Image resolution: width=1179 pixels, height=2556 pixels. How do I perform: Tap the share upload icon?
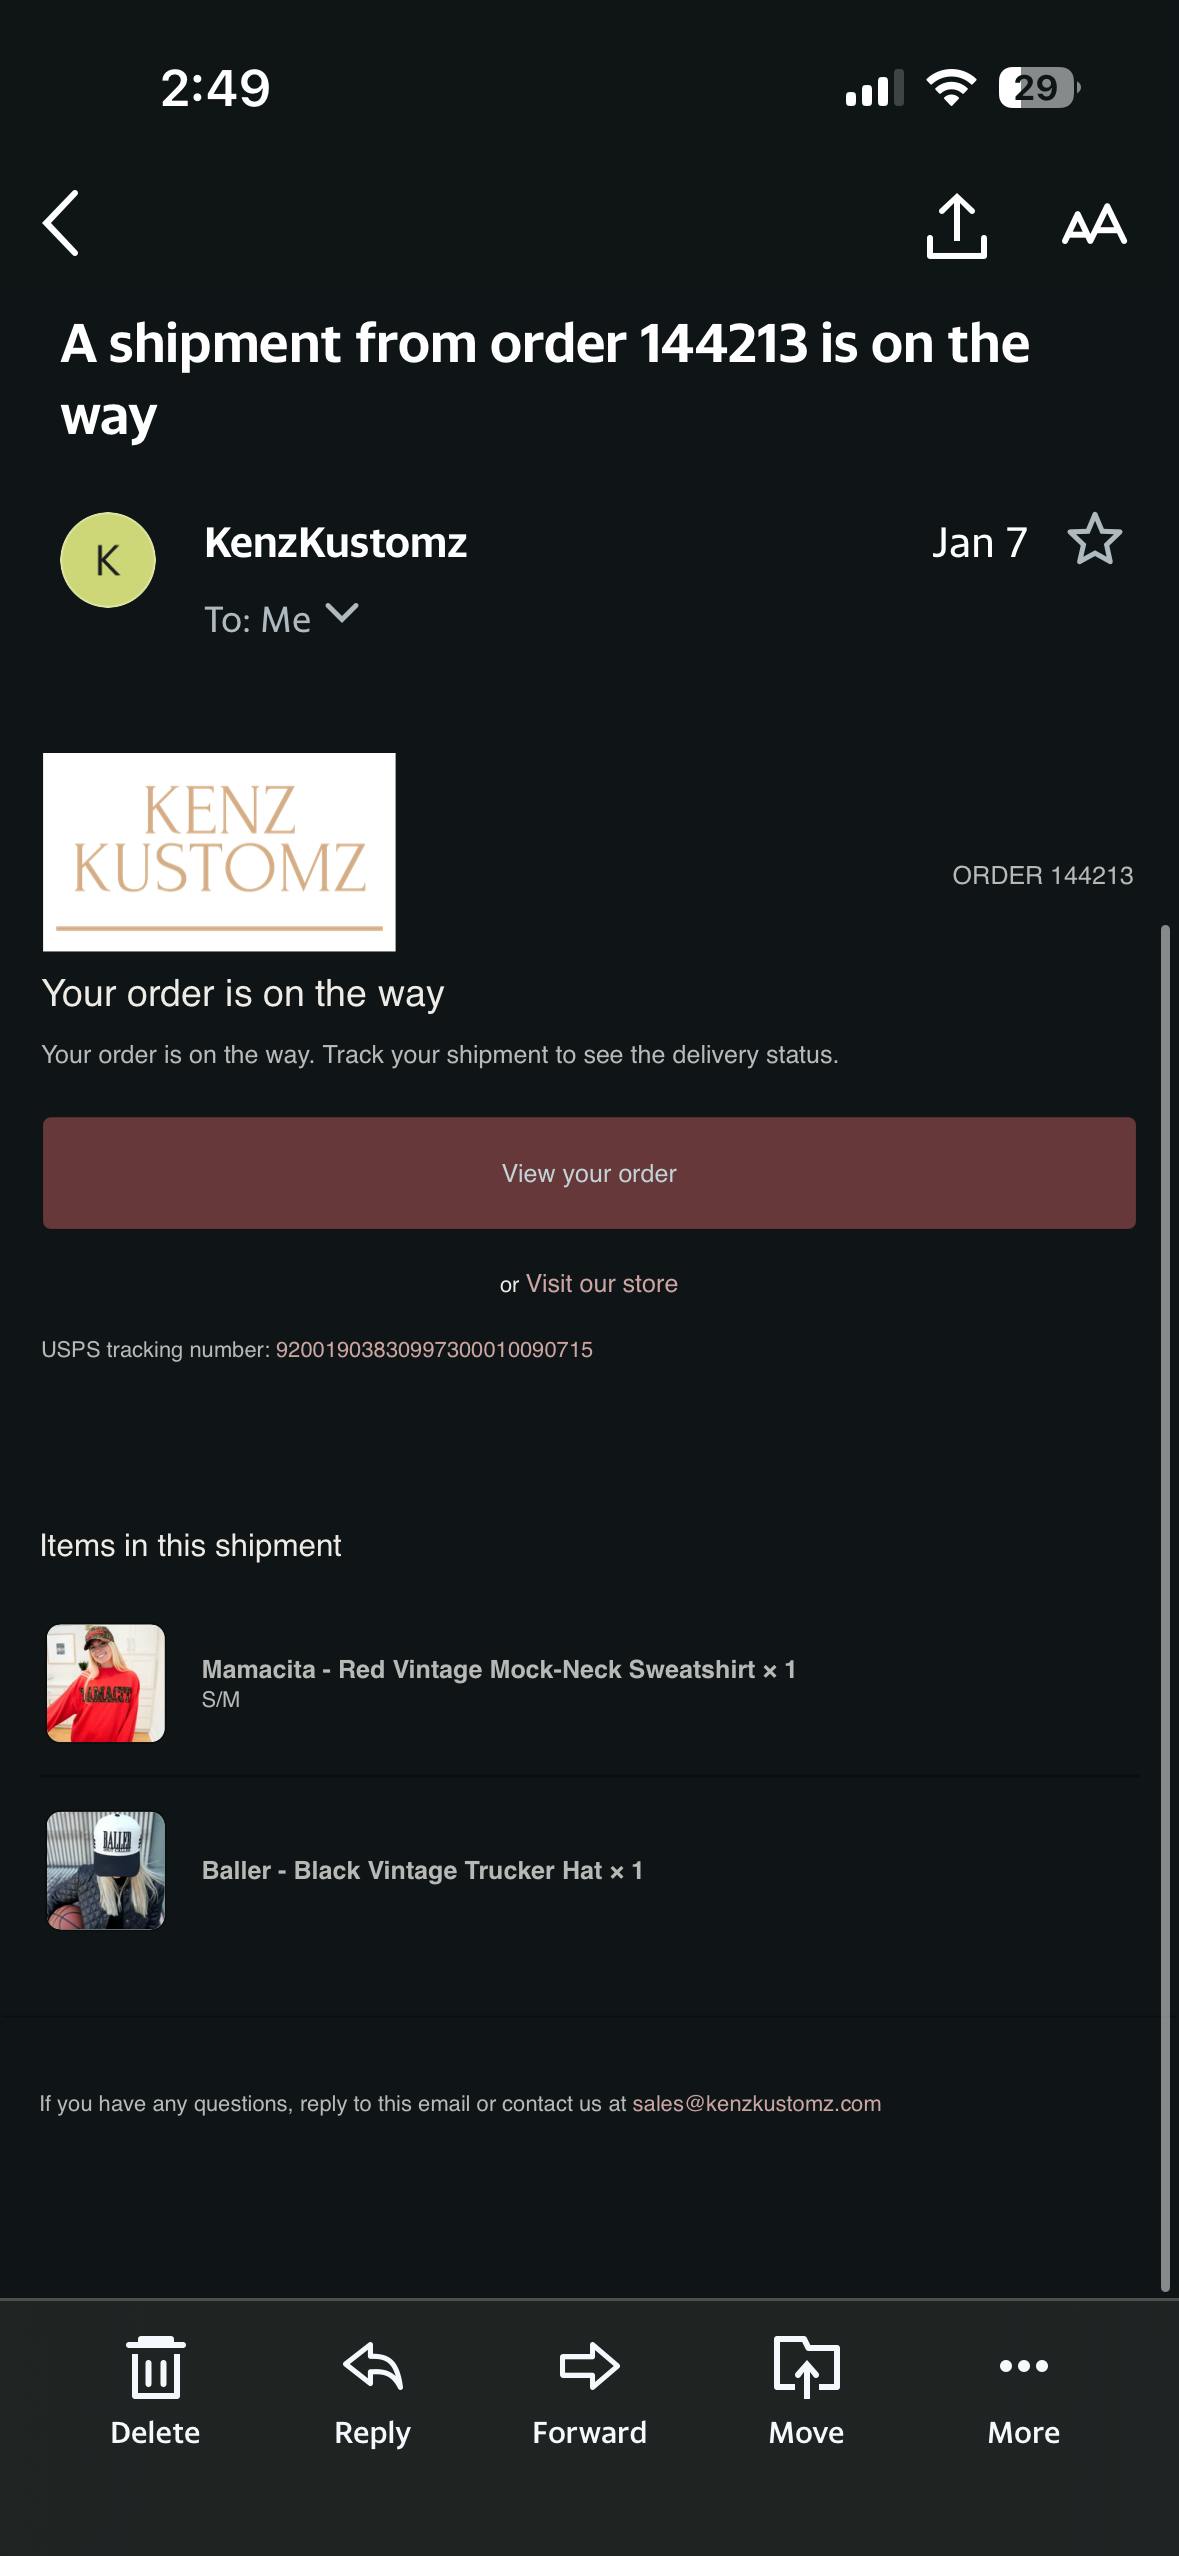957,226
